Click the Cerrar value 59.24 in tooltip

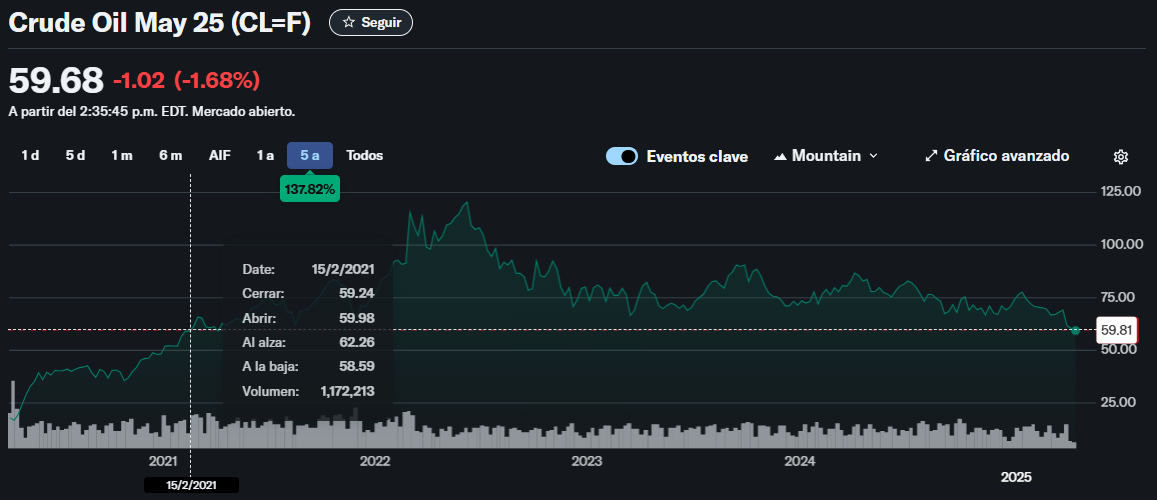[356, 294]
